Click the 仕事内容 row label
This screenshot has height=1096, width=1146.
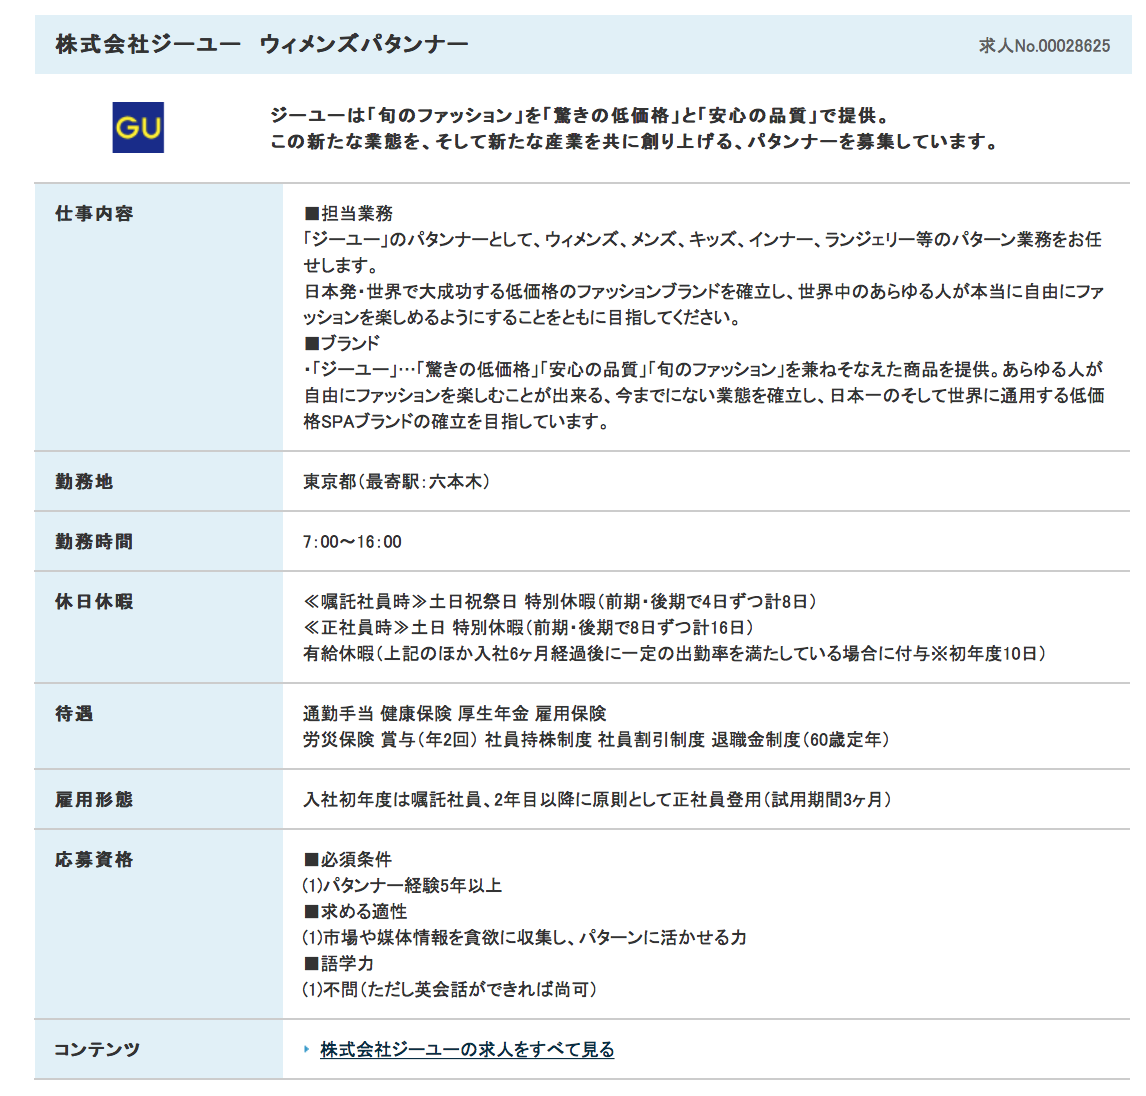(94, 213)
